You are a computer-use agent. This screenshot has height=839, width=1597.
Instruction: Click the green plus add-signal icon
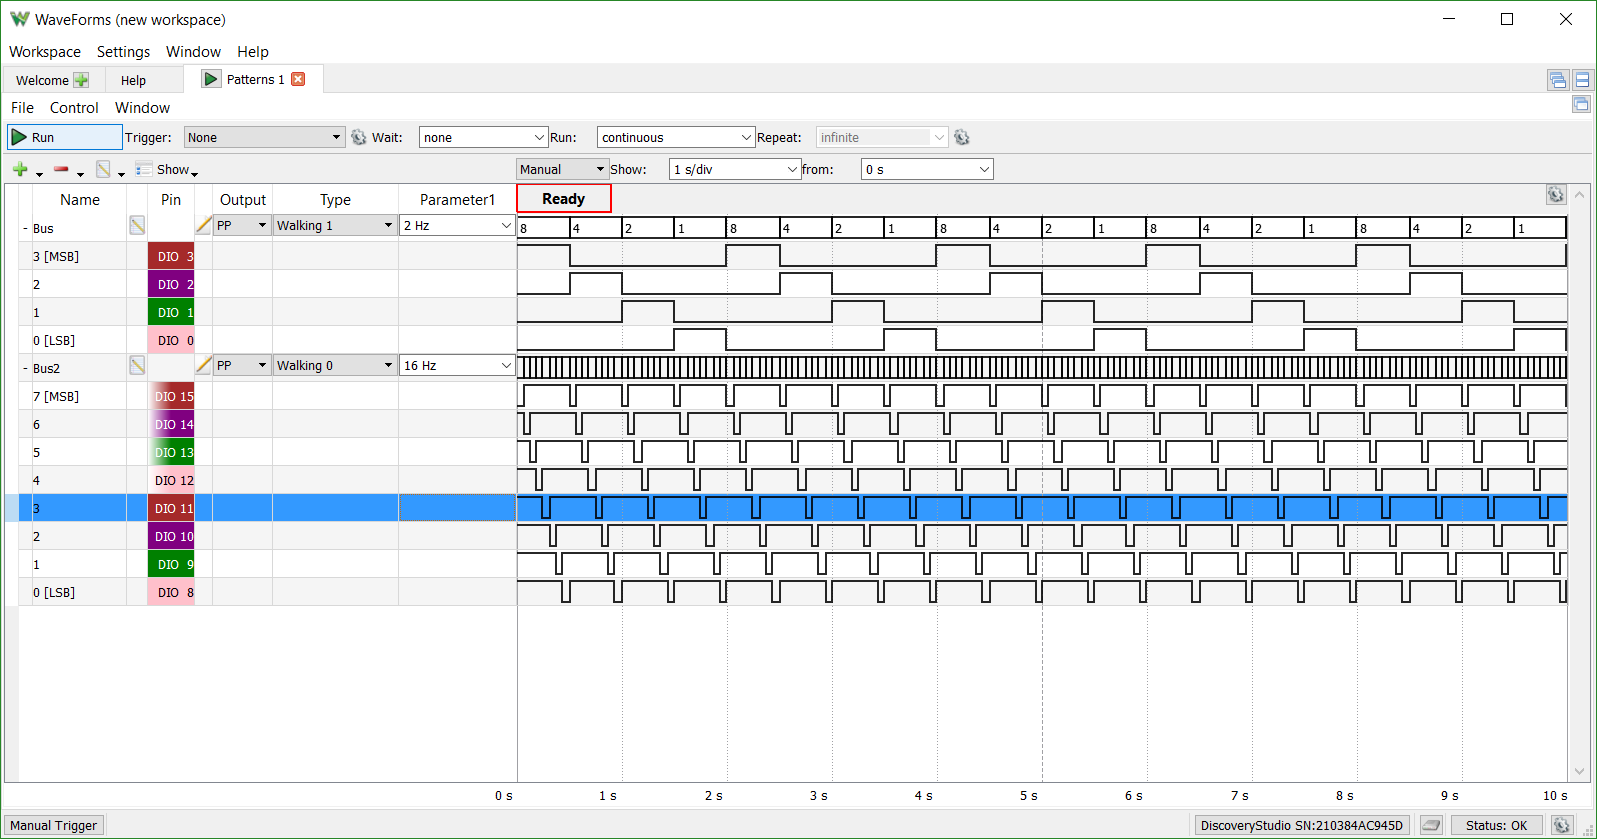20,169
